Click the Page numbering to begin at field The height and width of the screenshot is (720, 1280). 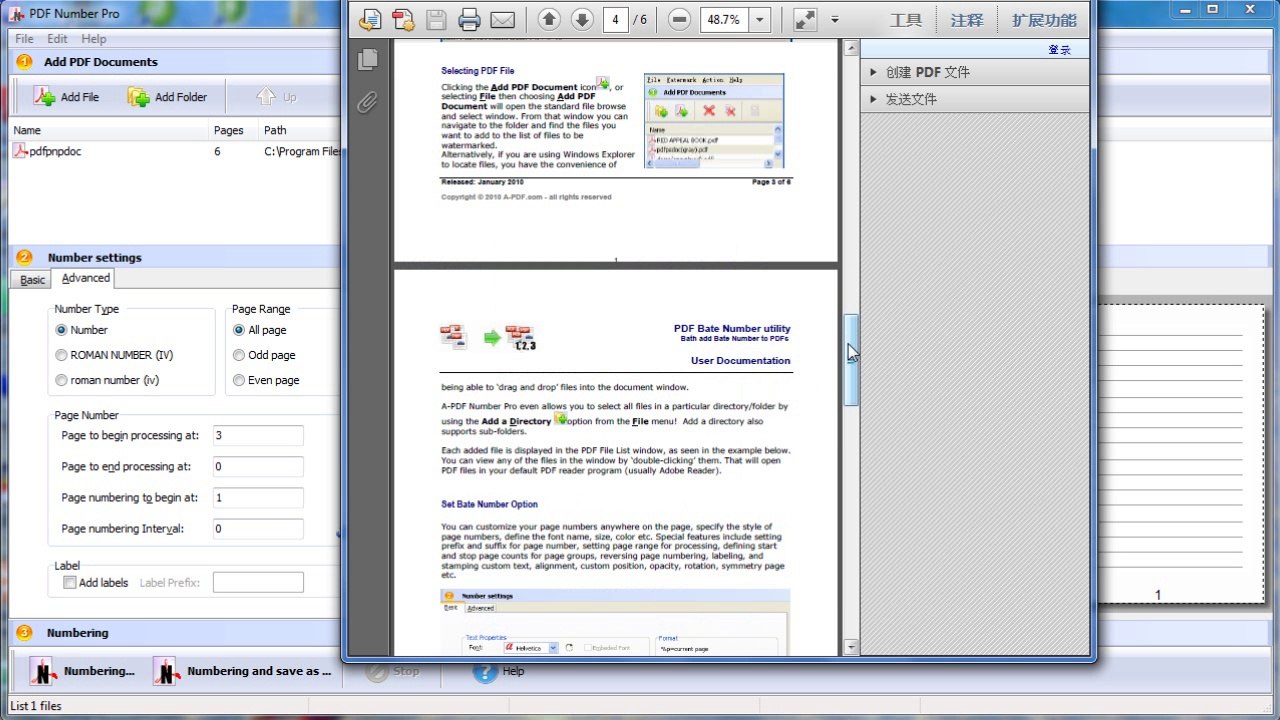258,497
